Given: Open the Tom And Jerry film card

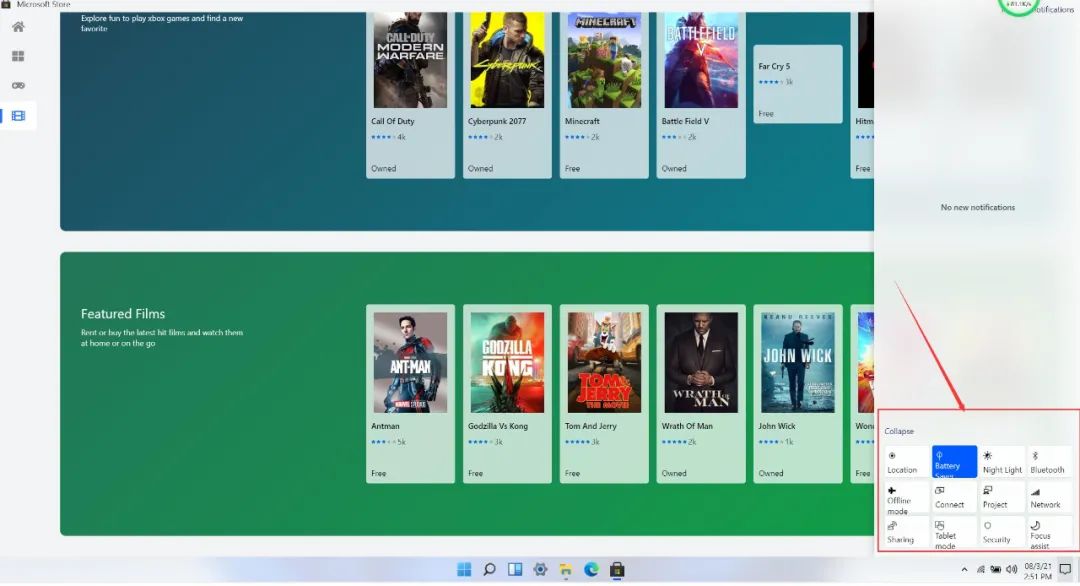Looking at the screenshot, I should point(604,394).
